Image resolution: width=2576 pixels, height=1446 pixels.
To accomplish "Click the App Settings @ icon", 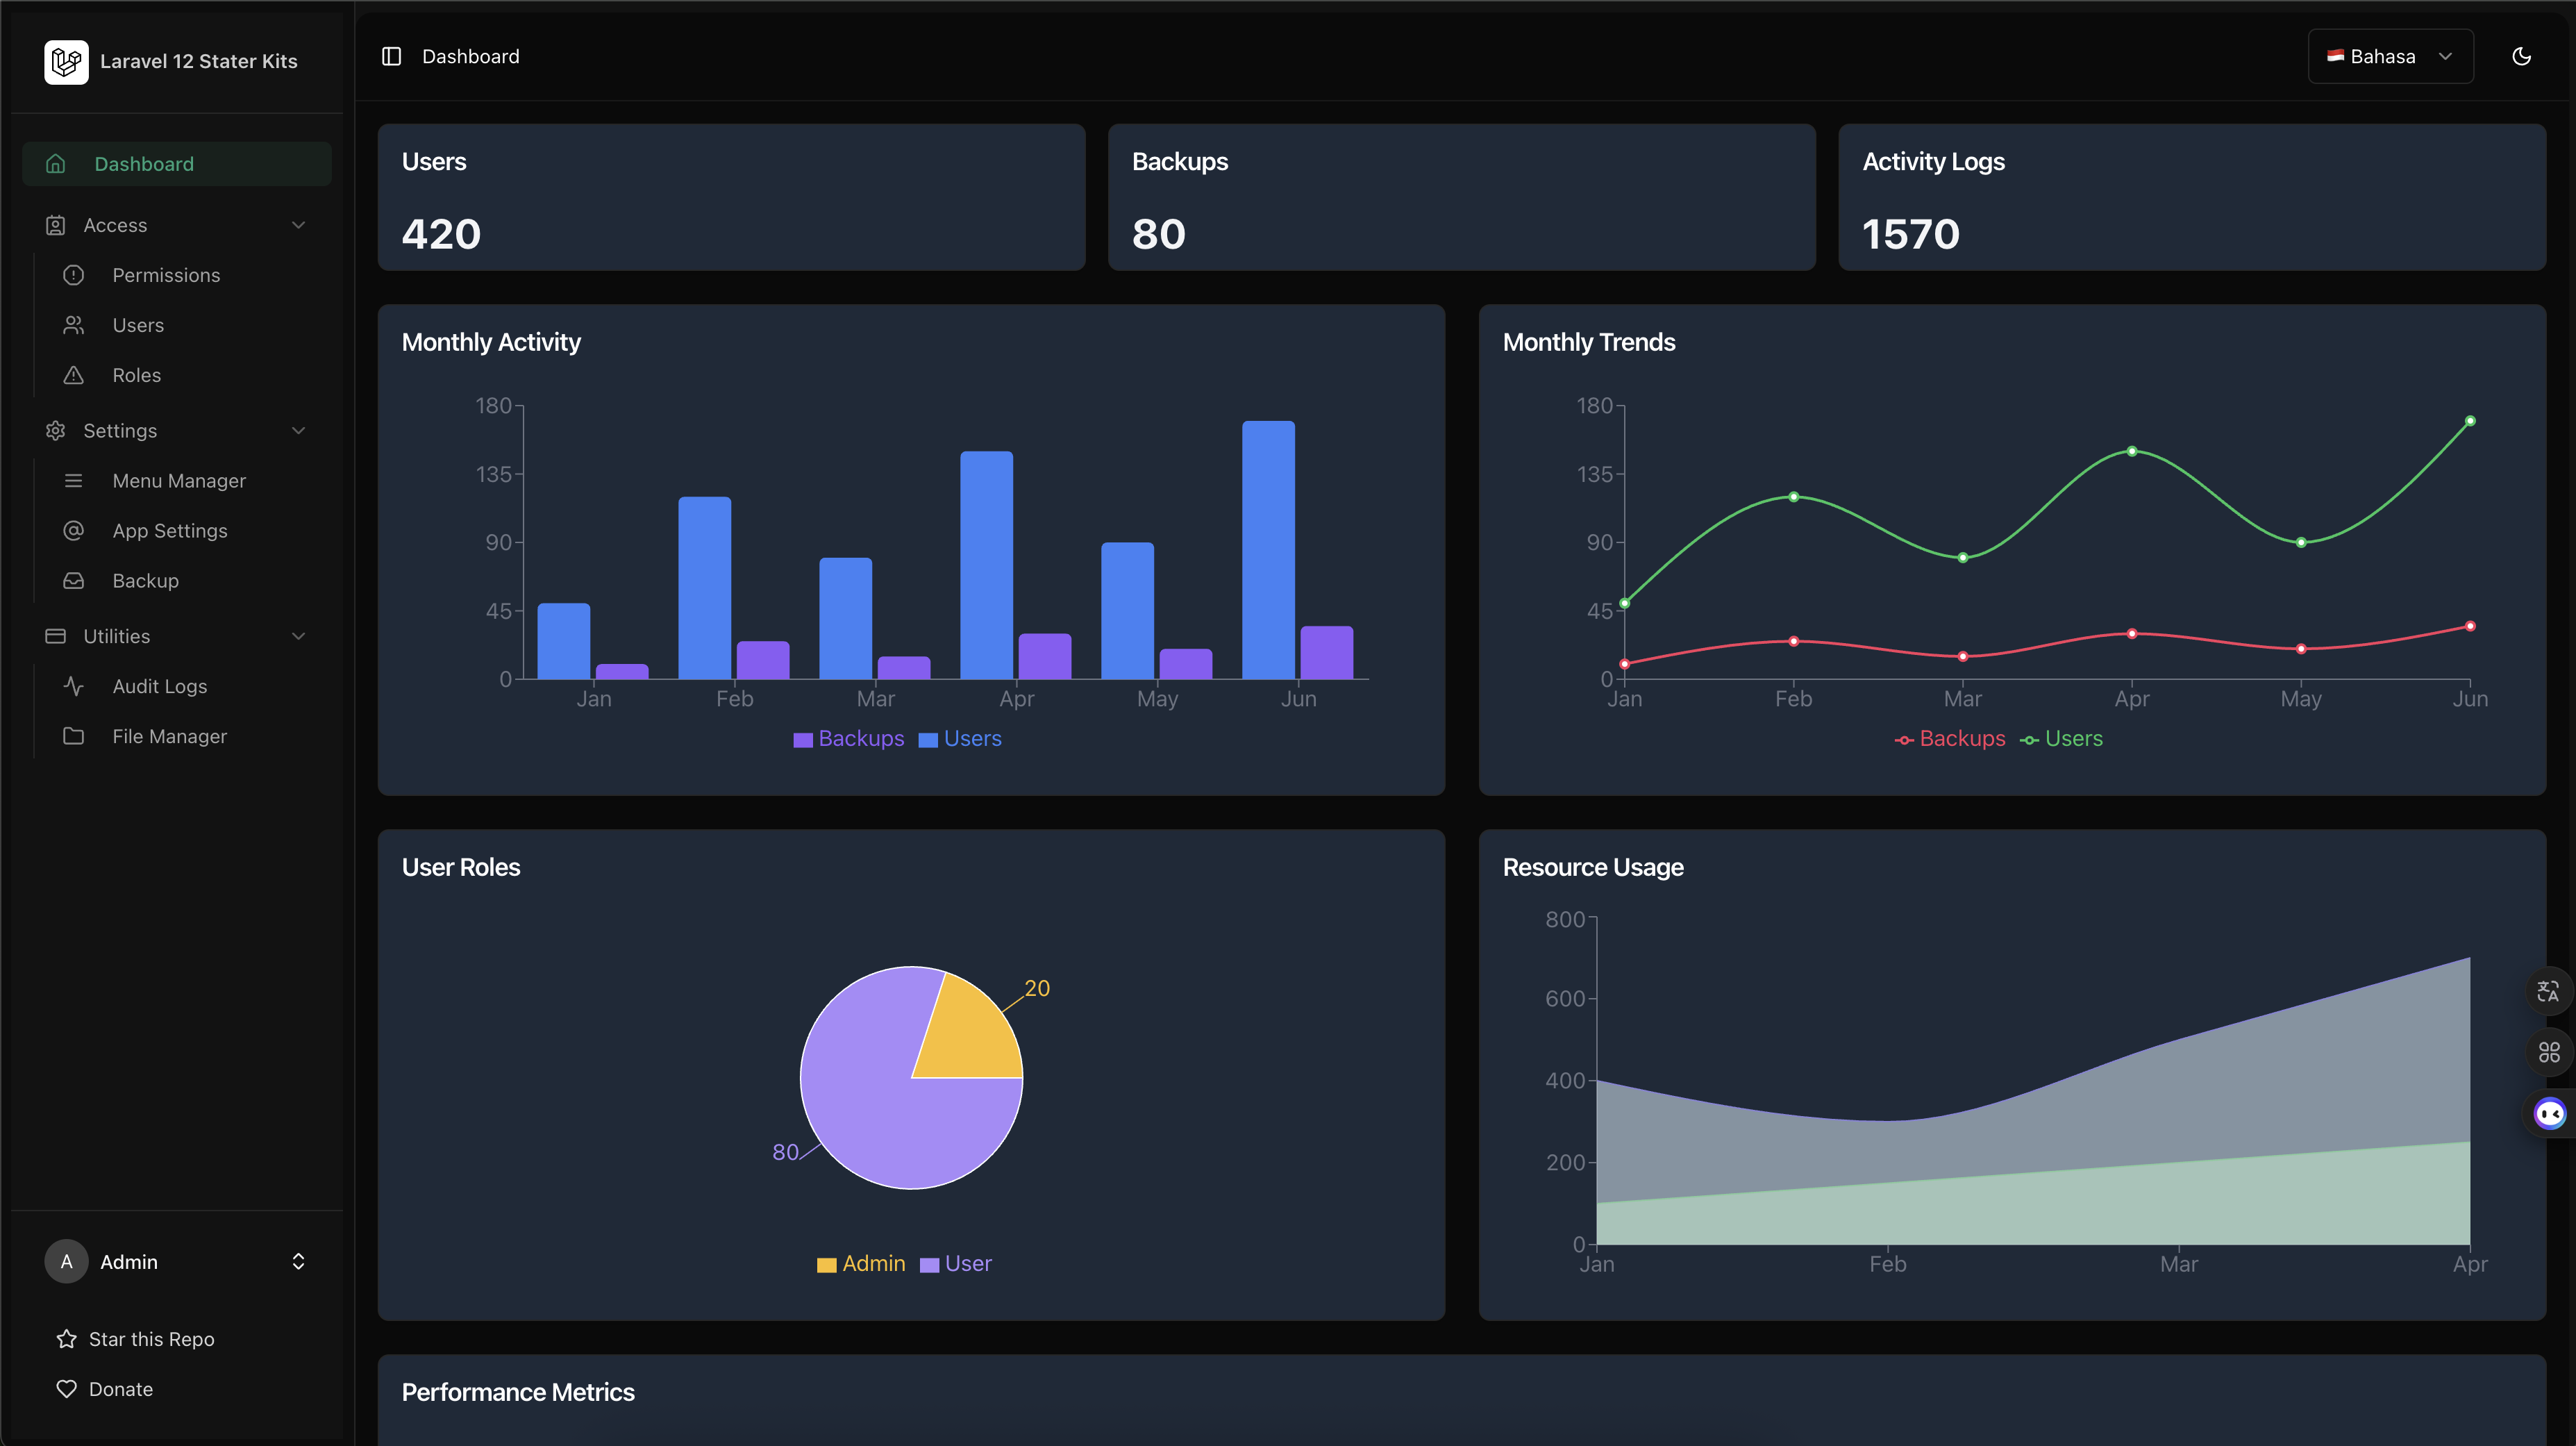I will [74, 530].
